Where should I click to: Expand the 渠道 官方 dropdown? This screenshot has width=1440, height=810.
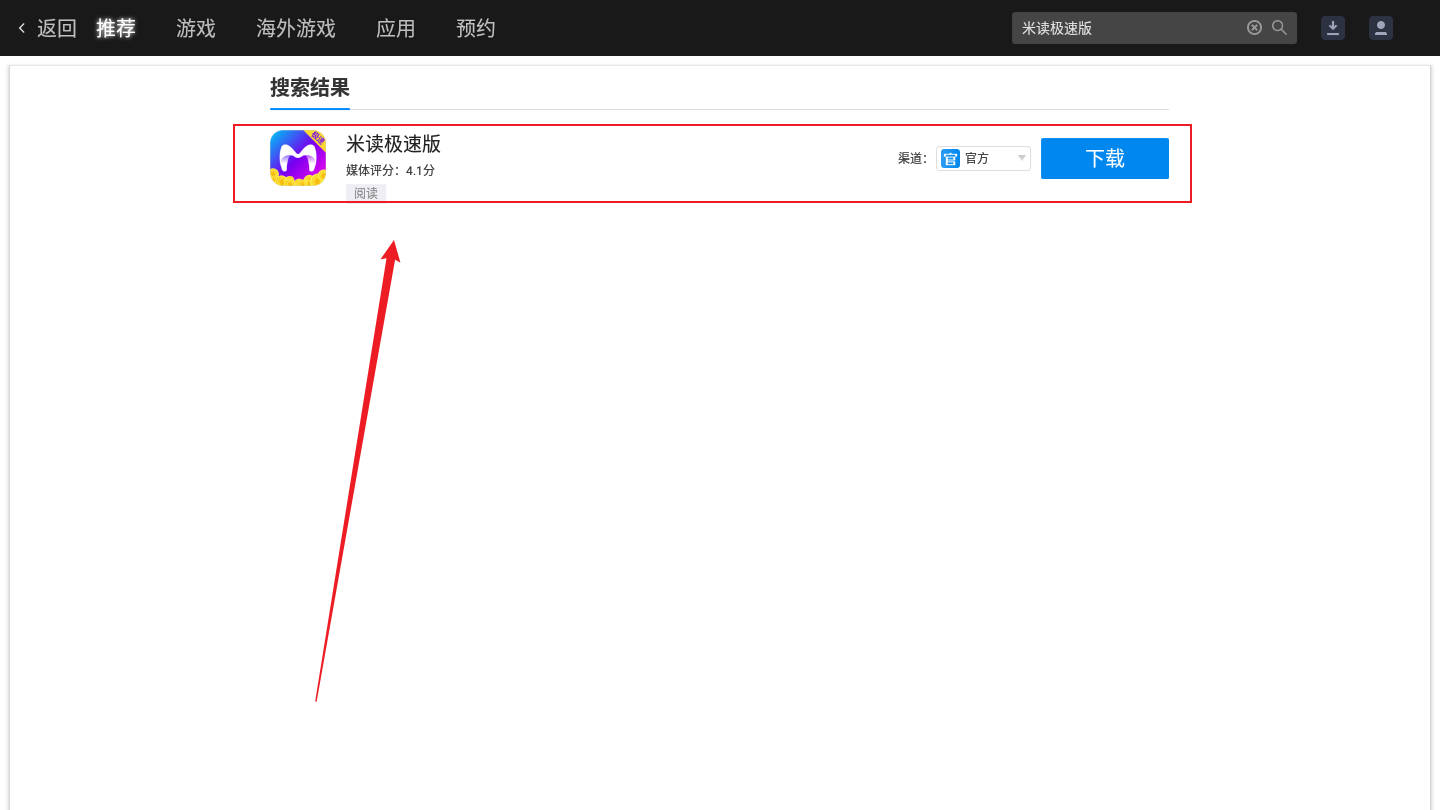[984, 158]
